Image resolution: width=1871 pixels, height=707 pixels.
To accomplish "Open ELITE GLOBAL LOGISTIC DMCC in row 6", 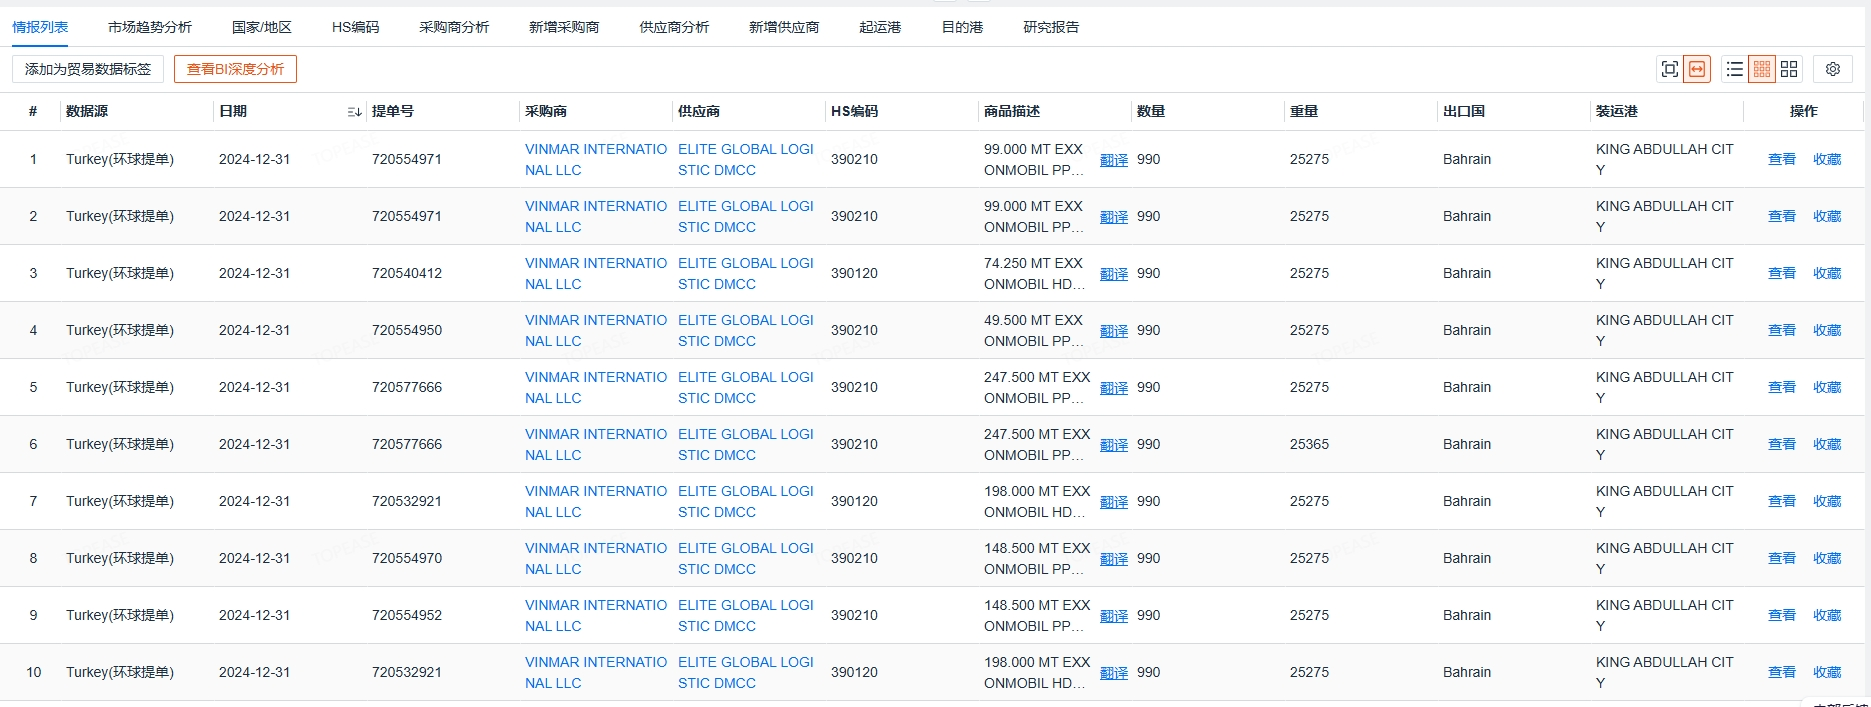I will click(745, 444).
